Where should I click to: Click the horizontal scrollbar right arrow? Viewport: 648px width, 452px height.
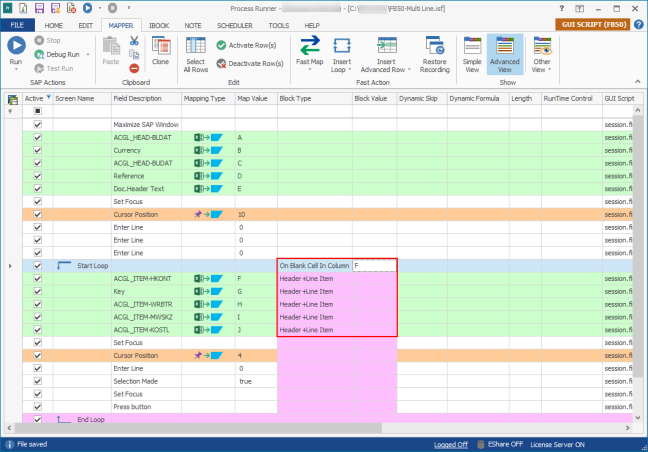628,428
